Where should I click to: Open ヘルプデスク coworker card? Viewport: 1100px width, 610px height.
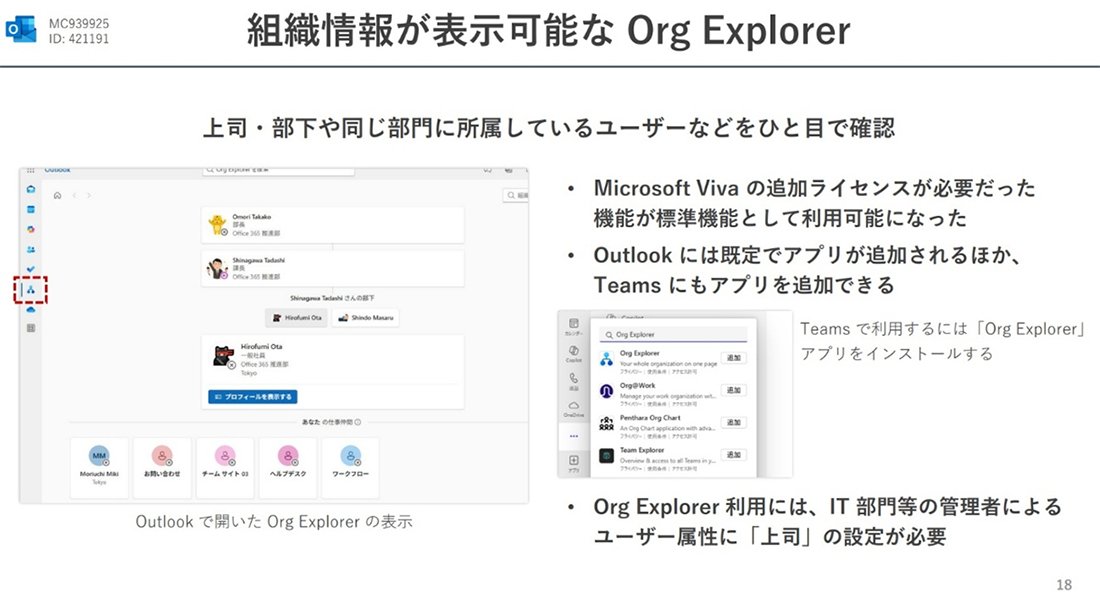coord(288,467)
